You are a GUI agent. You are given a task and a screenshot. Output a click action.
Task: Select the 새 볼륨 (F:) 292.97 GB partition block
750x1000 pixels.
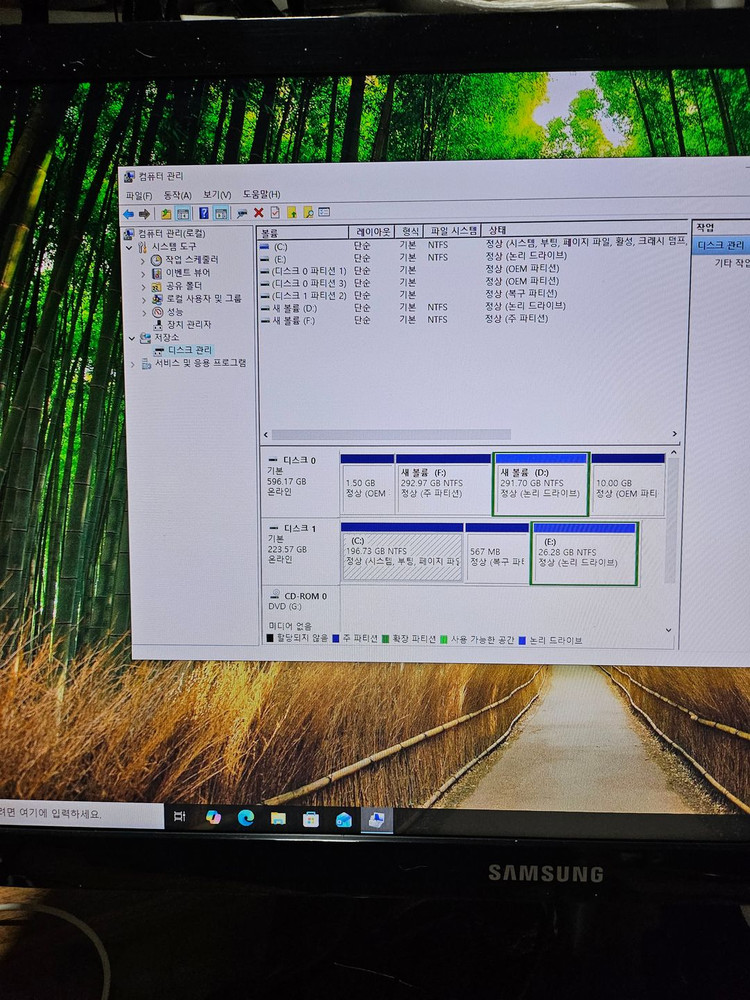click(x=443, y=483)
